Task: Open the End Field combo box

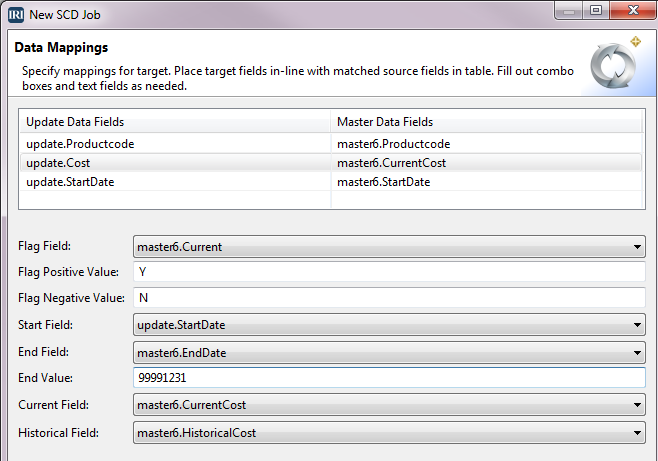Action: click(389, 352)
